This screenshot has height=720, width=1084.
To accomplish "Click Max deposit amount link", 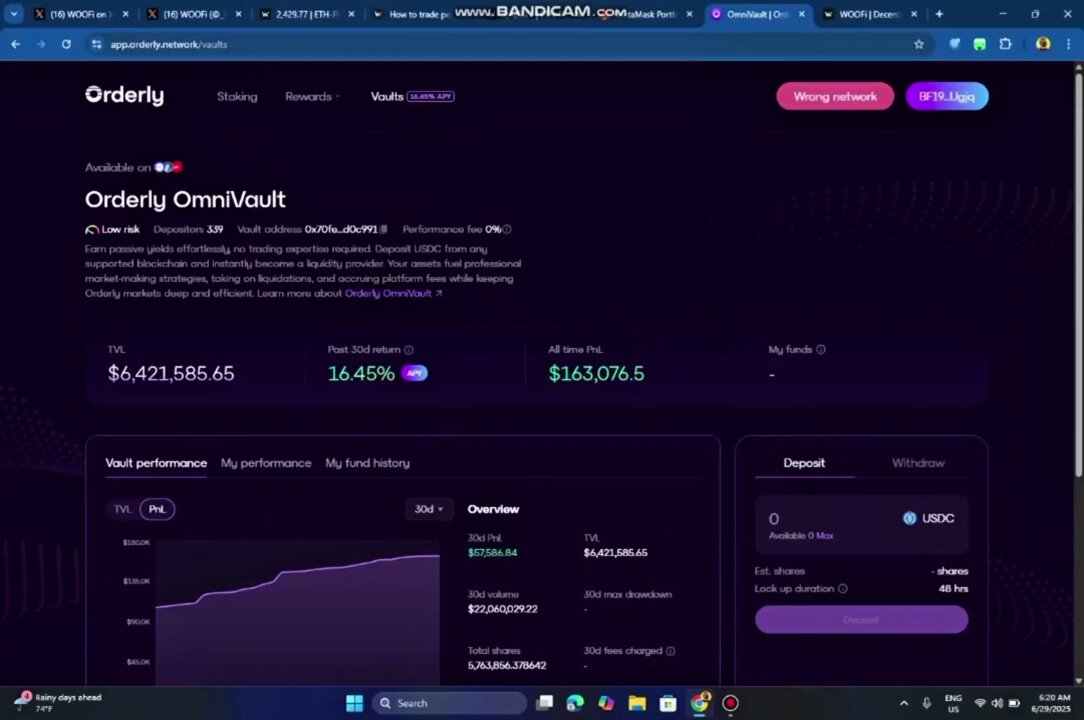I will pyautogui.click(x=824, y=535).
